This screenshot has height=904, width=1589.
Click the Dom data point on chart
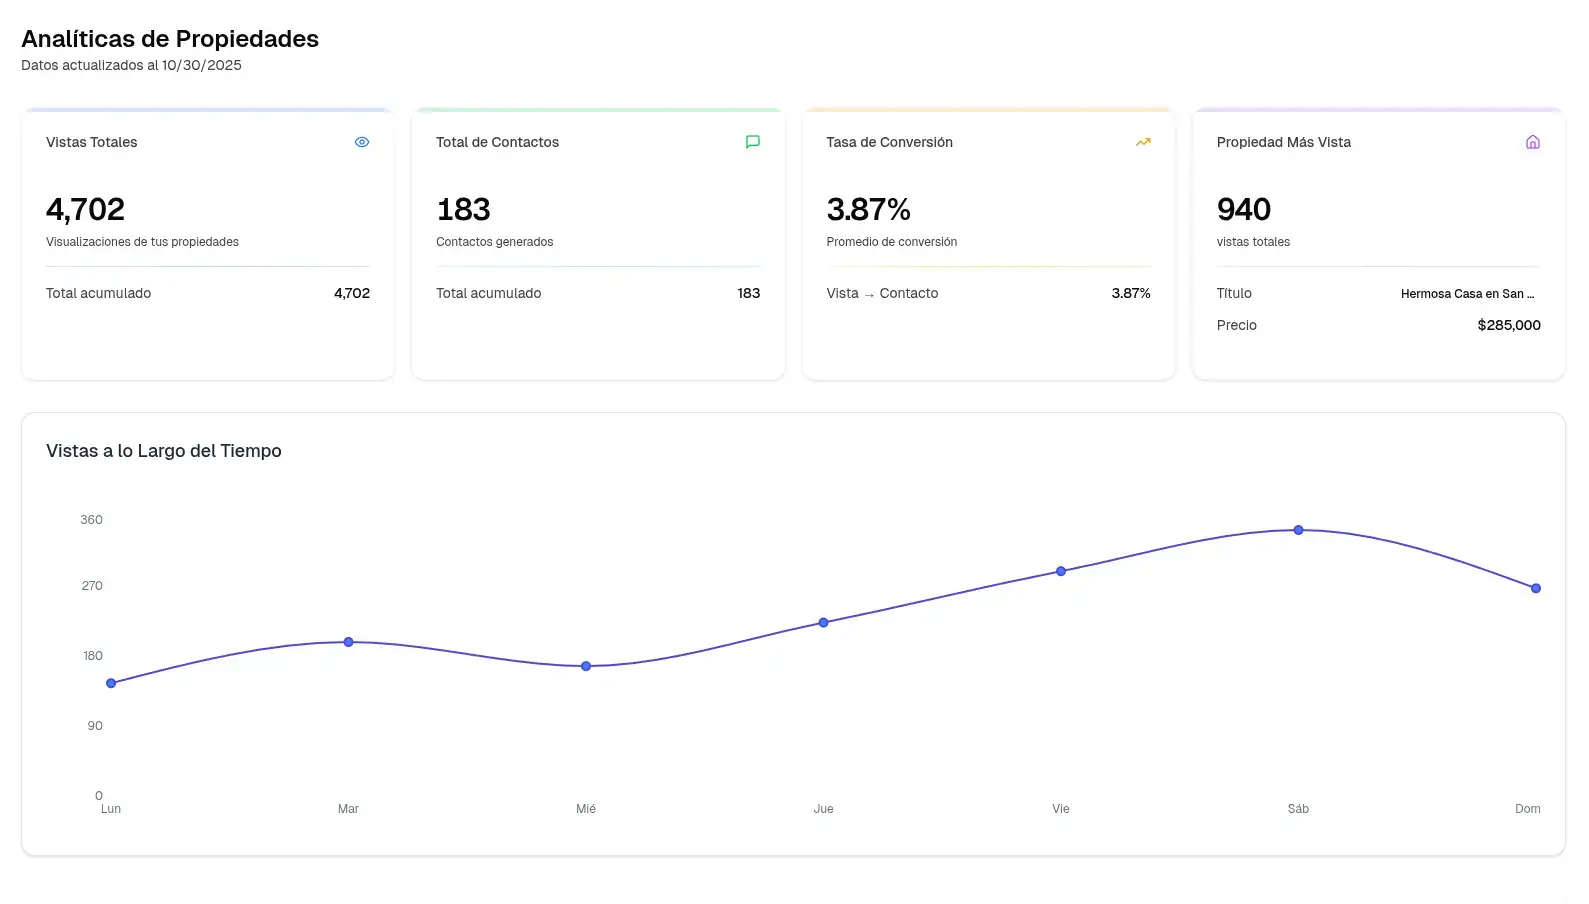[1536, 588]
